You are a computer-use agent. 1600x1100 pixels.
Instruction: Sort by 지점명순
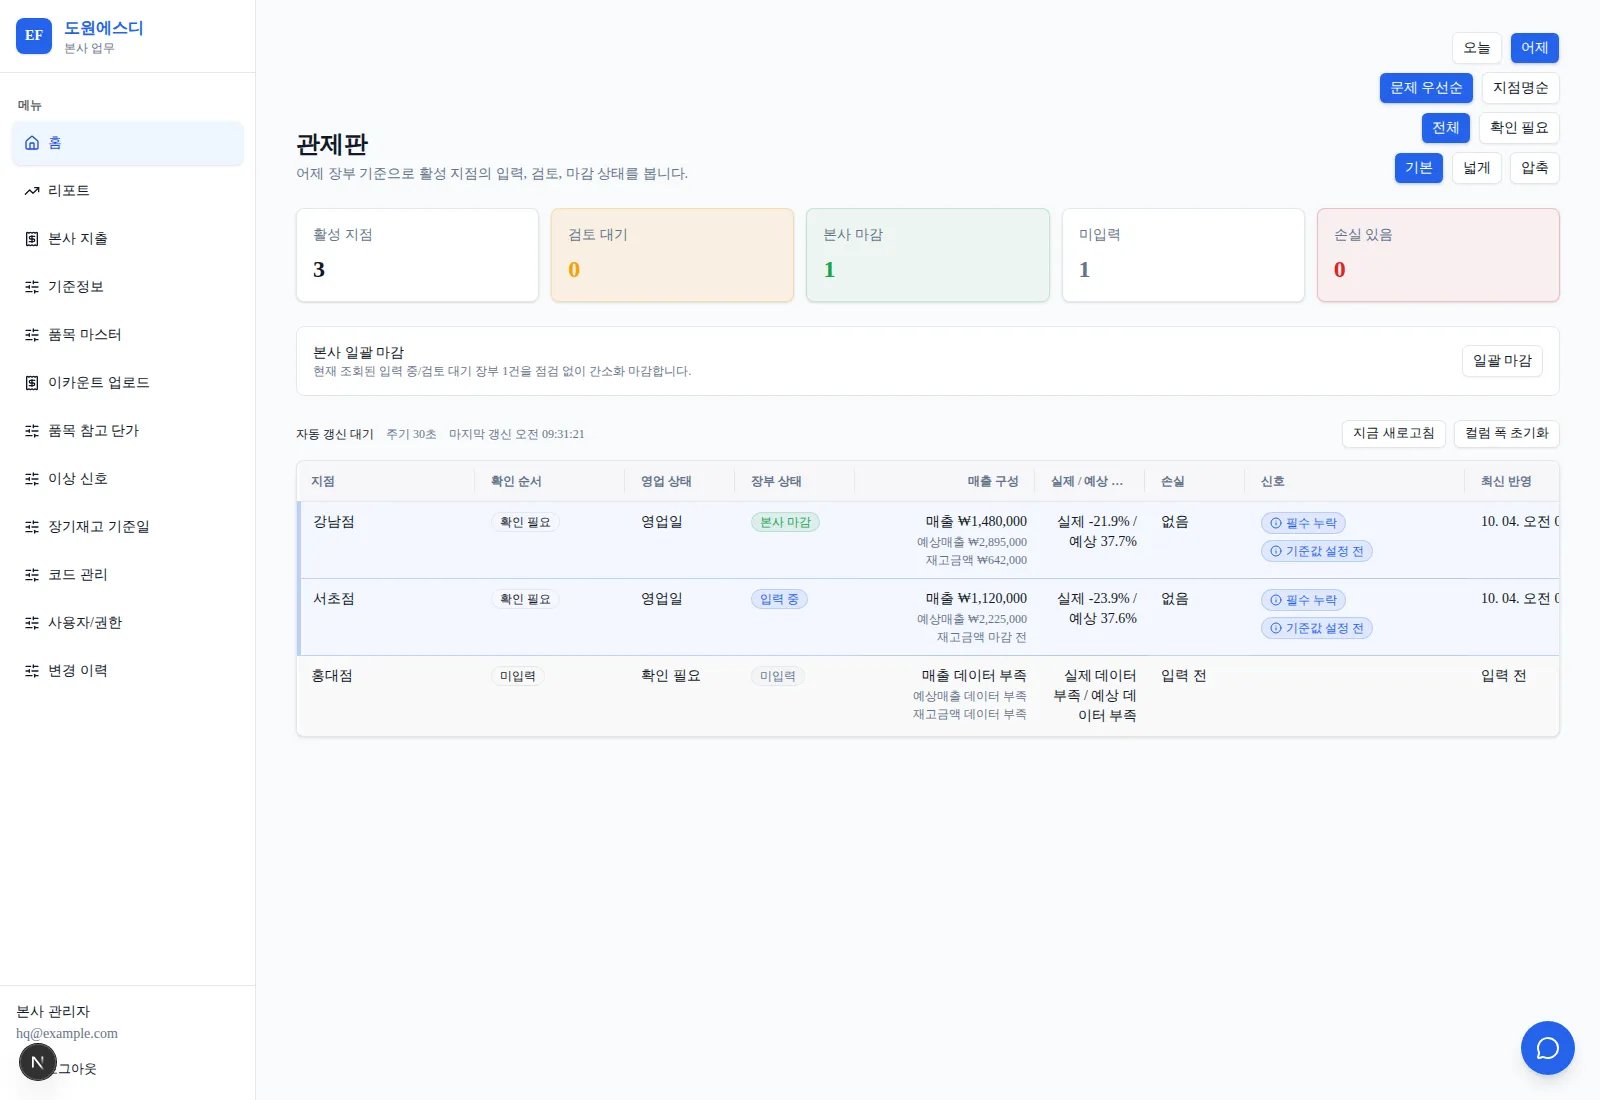(x=1521, y=88)
